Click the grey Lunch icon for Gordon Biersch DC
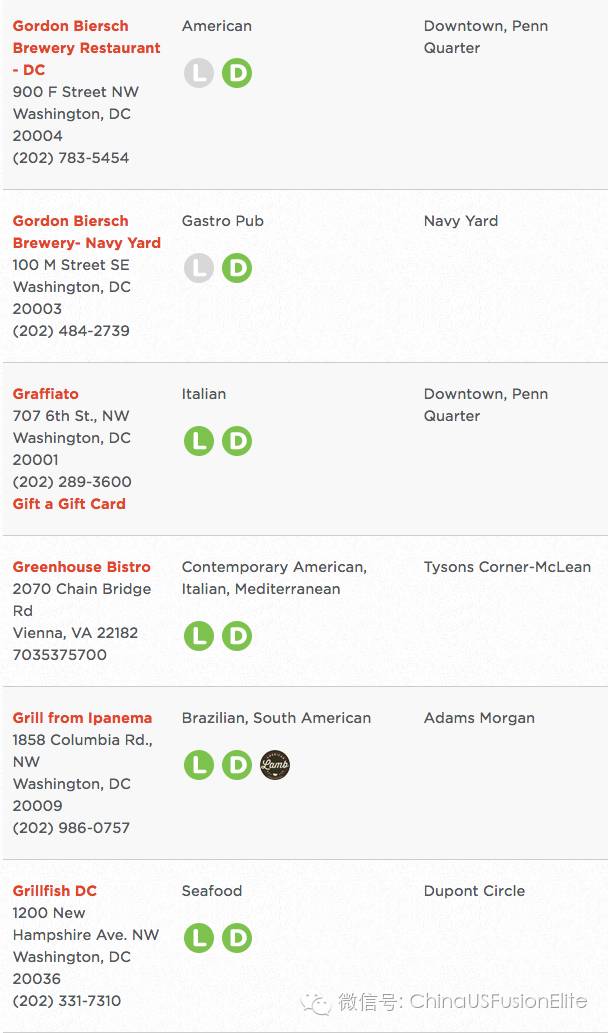 [198, 73]
